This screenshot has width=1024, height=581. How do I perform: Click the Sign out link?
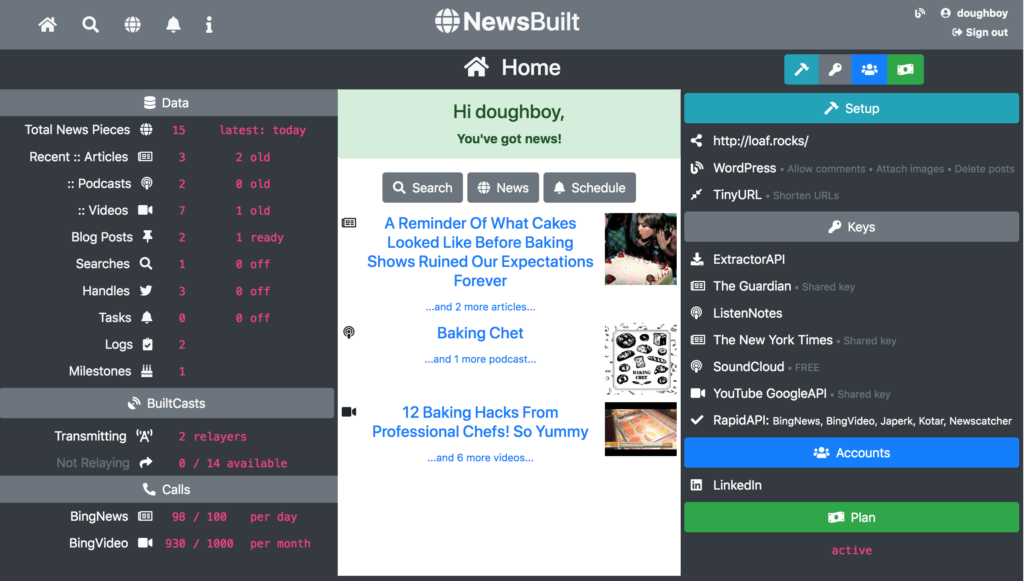click(980, 33)
